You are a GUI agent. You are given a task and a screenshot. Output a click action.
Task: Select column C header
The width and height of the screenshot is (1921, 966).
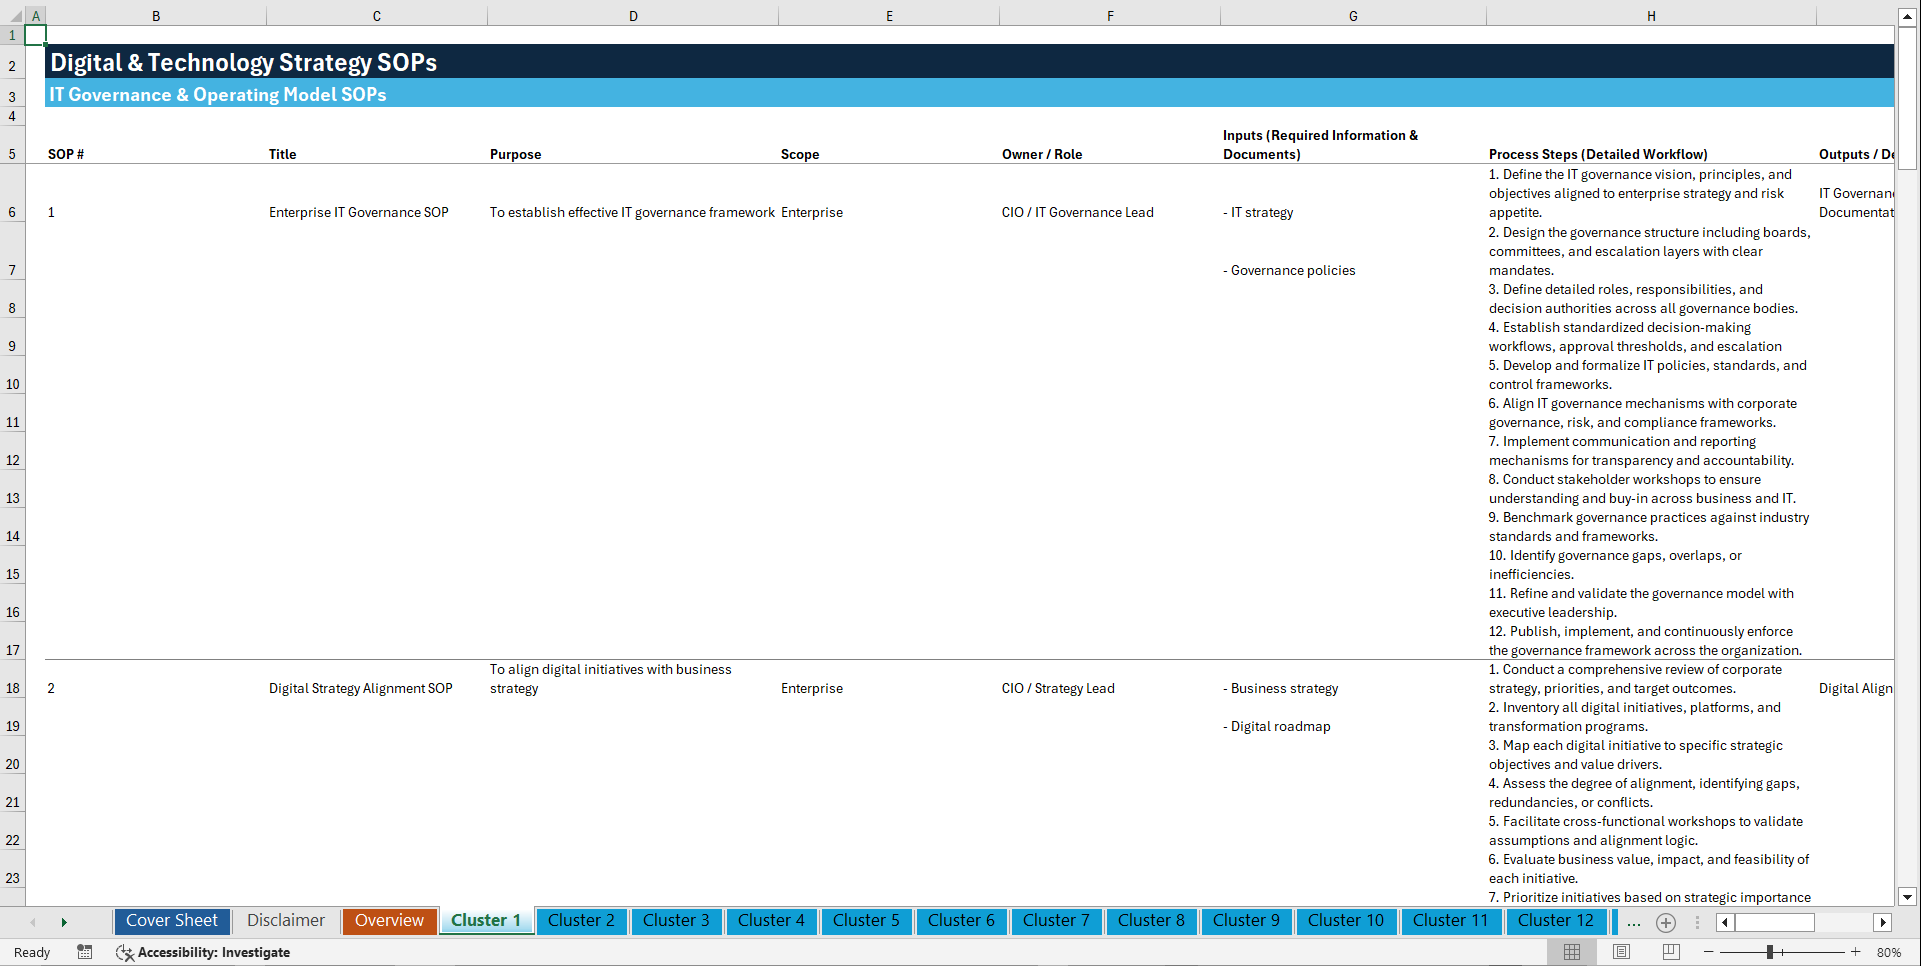[377, 16]
